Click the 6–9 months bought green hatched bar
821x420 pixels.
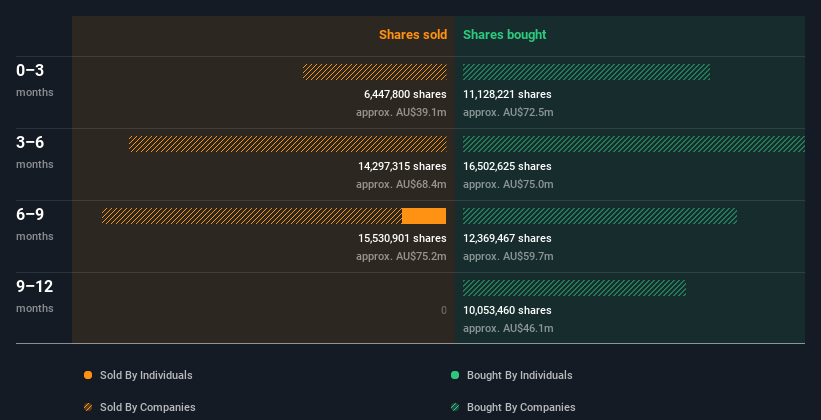click(x=600, y=216)
